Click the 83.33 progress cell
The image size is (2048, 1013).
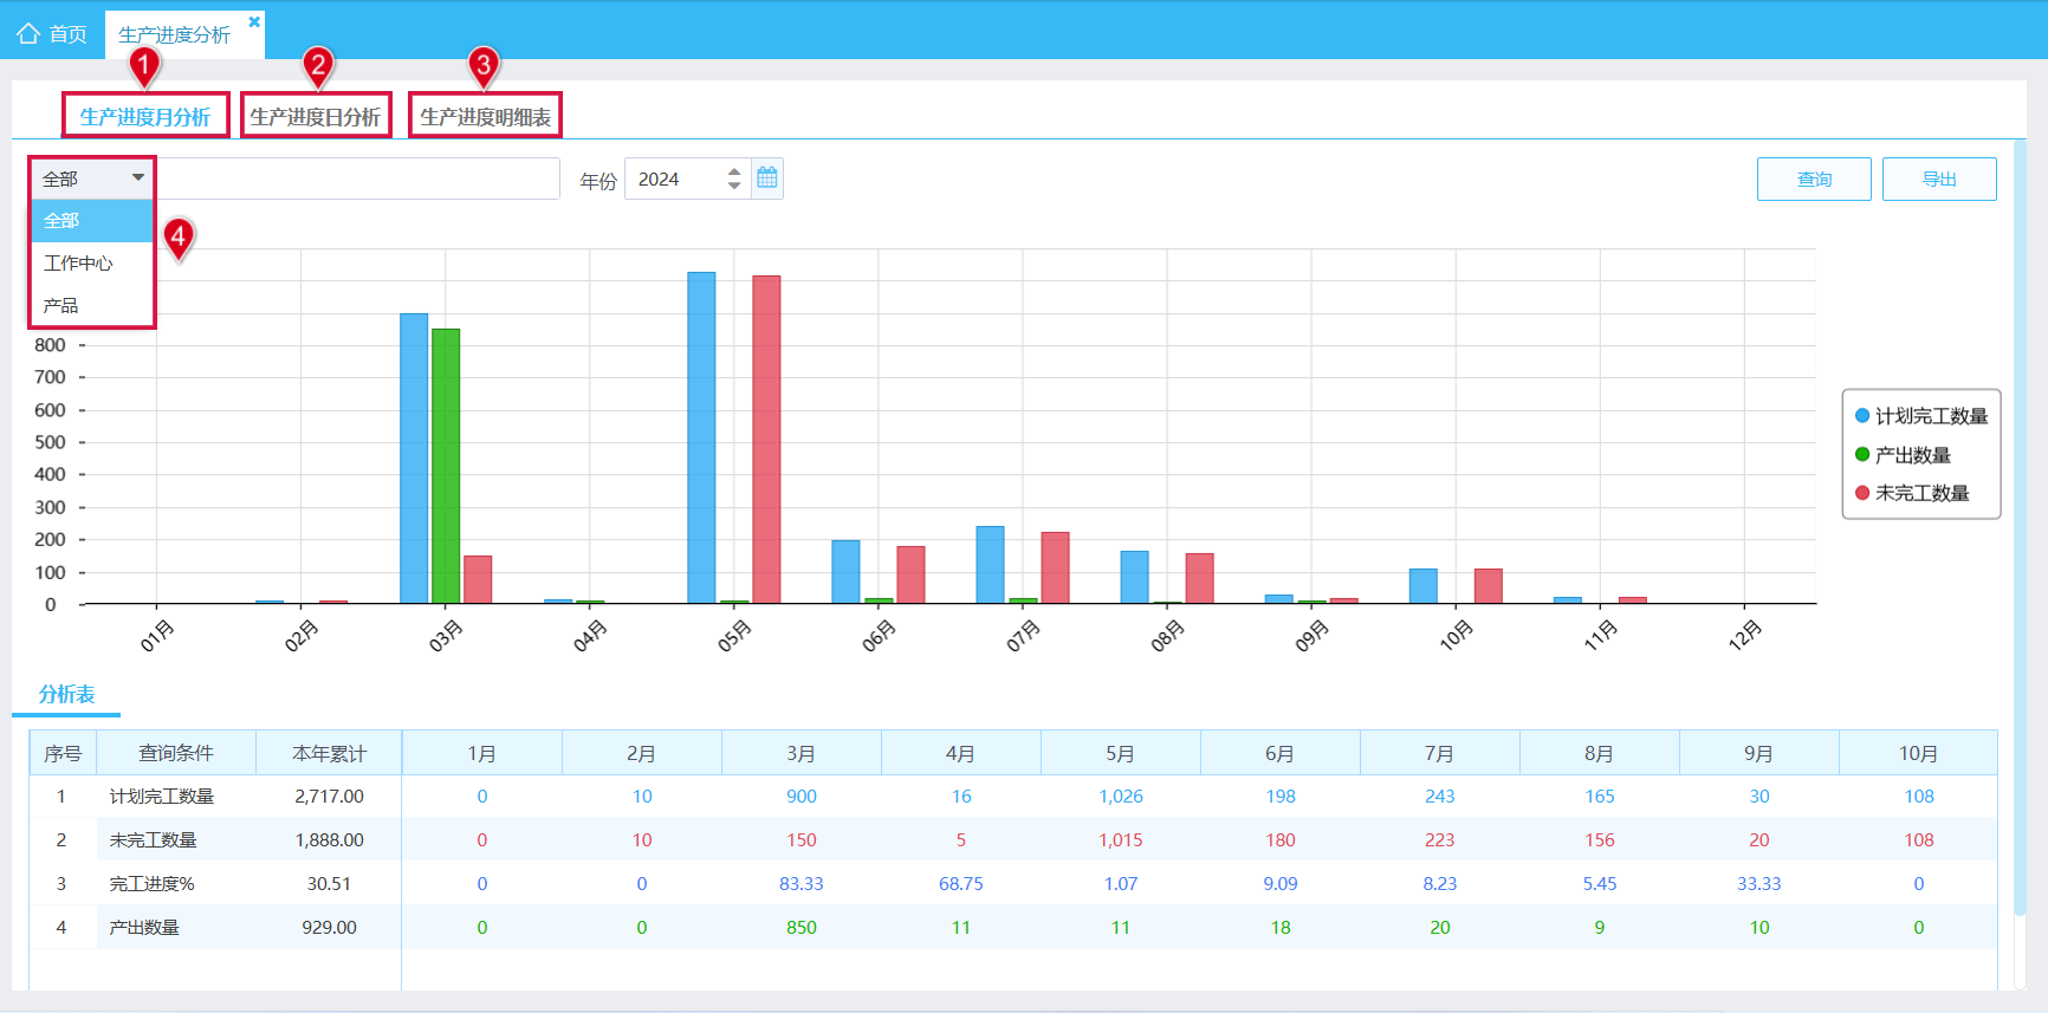click(x=801, y=884)
